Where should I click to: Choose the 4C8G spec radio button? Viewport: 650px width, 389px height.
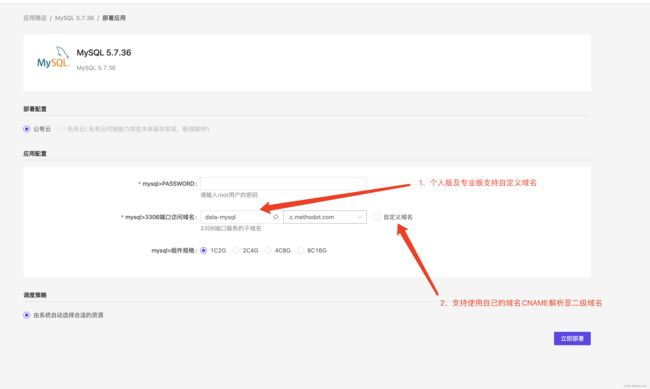coord(268,250)
